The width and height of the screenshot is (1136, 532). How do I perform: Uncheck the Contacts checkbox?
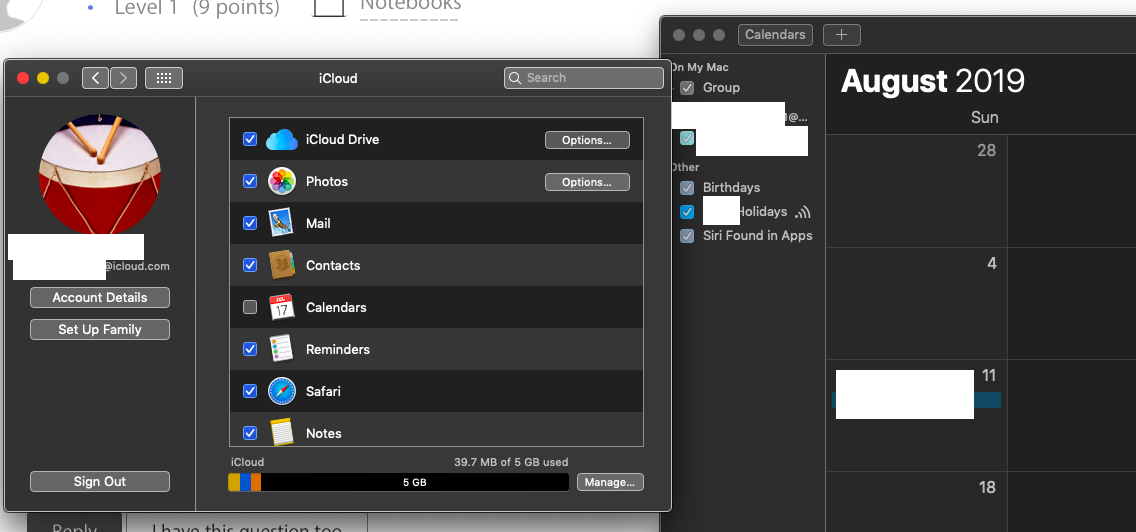point(250,265)
